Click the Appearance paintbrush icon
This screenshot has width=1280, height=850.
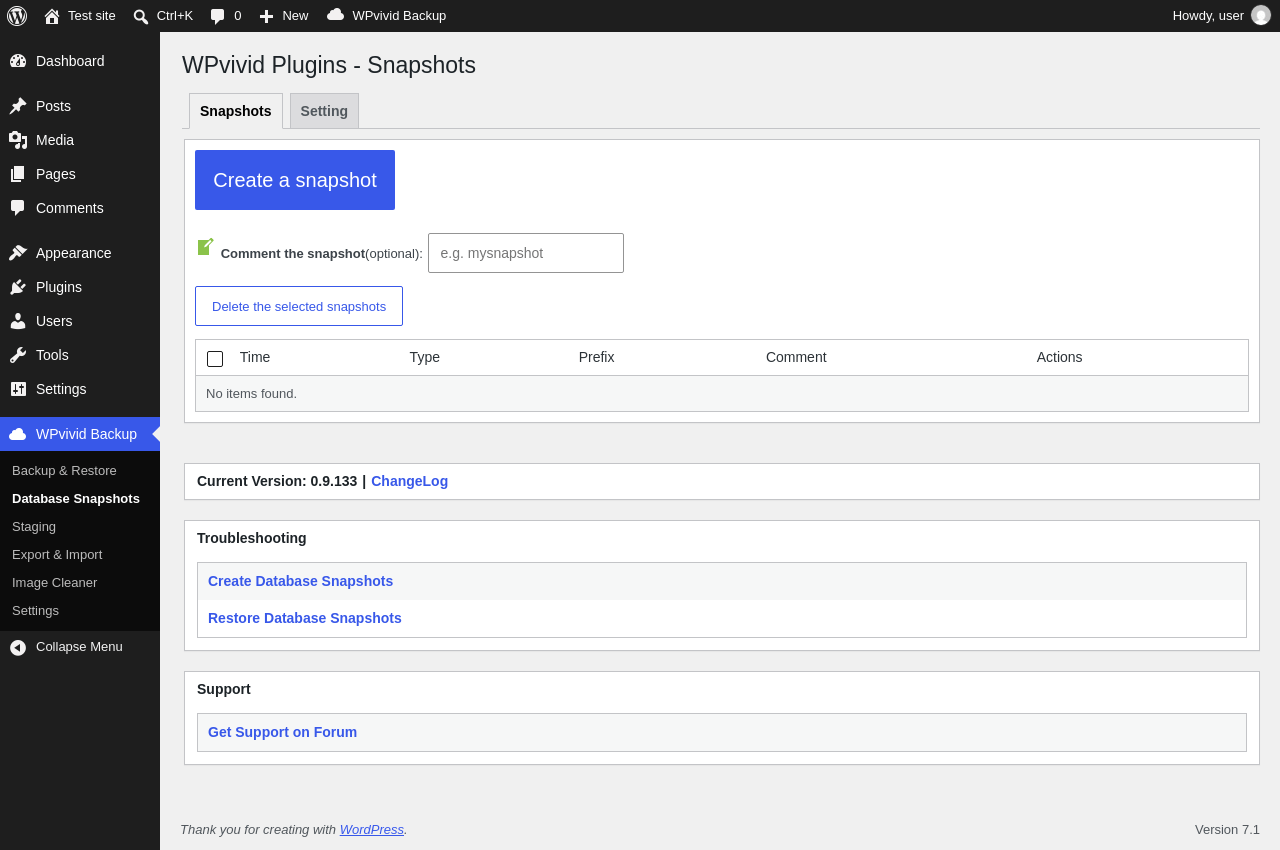[18, 253]
